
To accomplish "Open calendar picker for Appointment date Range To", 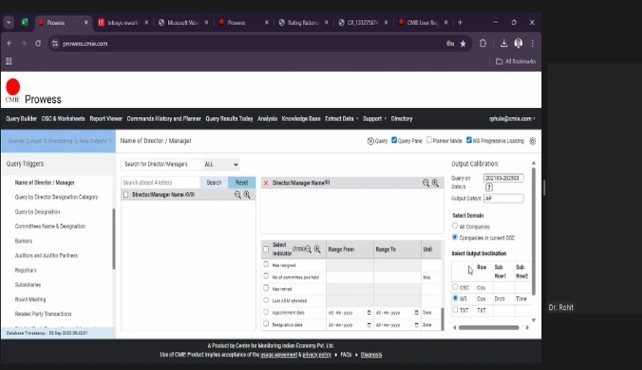I will tap(416, 313).
